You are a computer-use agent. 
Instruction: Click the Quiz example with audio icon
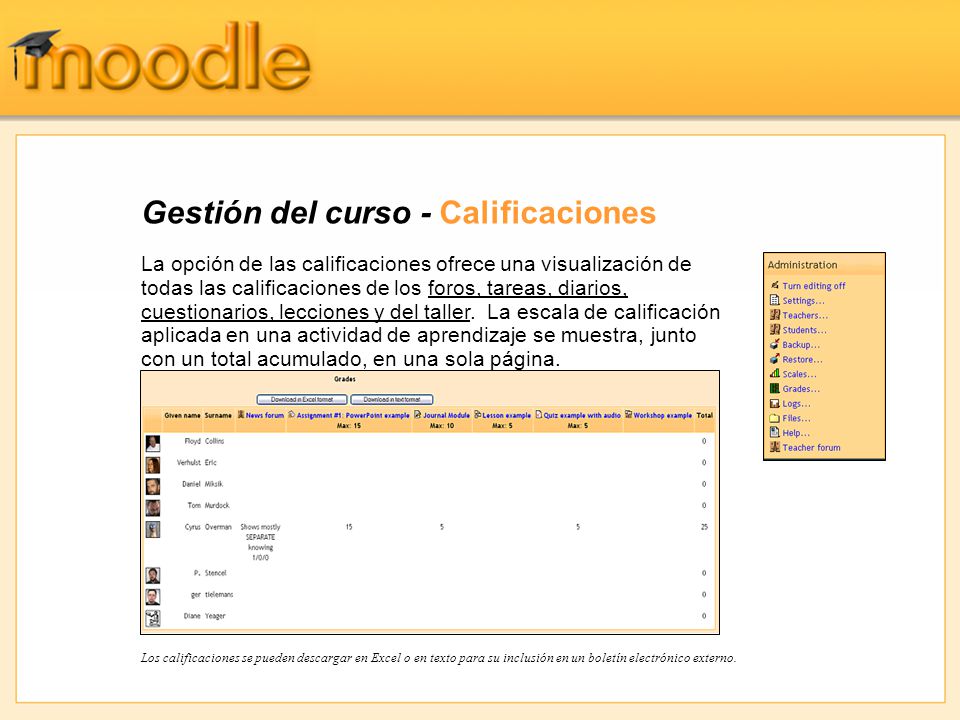[539, 414]
